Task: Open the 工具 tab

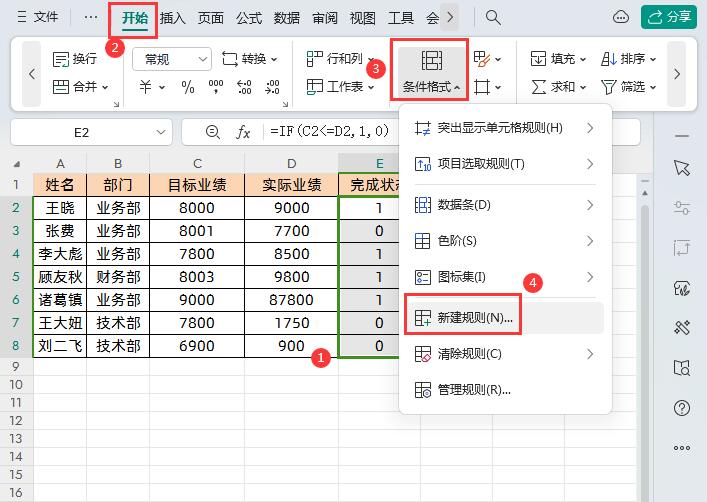Action: point(401,18)
